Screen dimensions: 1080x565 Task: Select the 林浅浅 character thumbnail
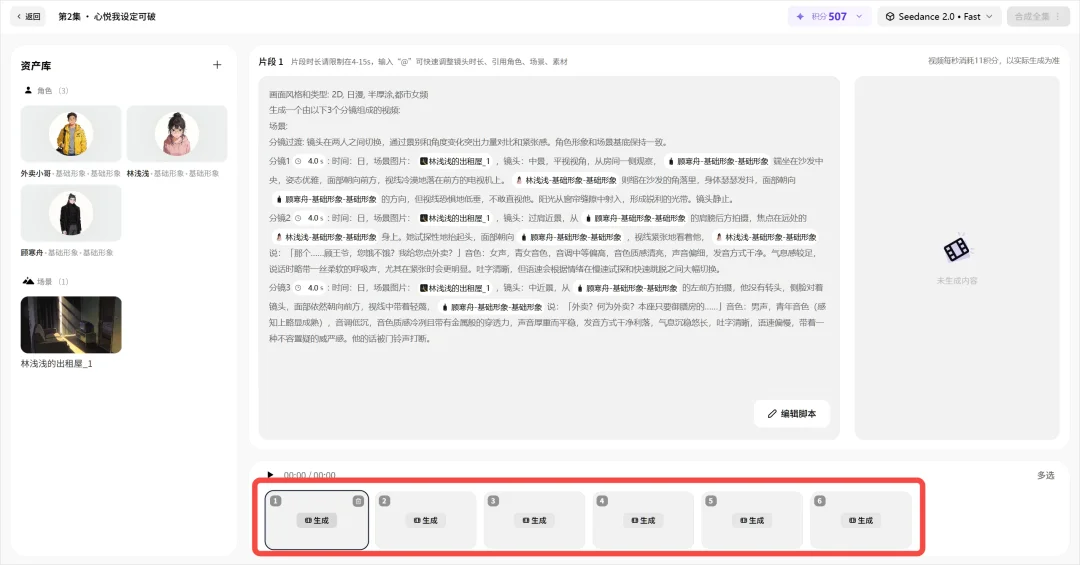[x=177, y=134]
